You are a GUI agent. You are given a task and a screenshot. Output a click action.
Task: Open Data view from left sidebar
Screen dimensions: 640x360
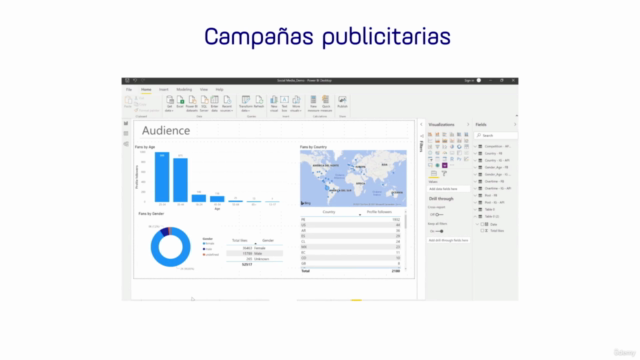click(x=126, y=133)
